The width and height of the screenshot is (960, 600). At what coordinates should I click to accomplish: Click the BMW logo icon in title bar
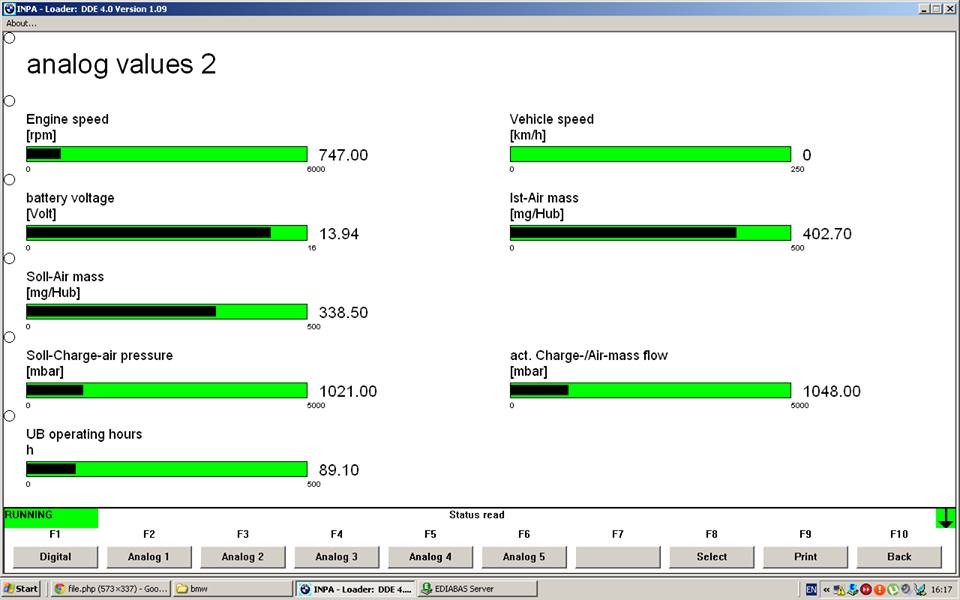click(x=8, y=8)
